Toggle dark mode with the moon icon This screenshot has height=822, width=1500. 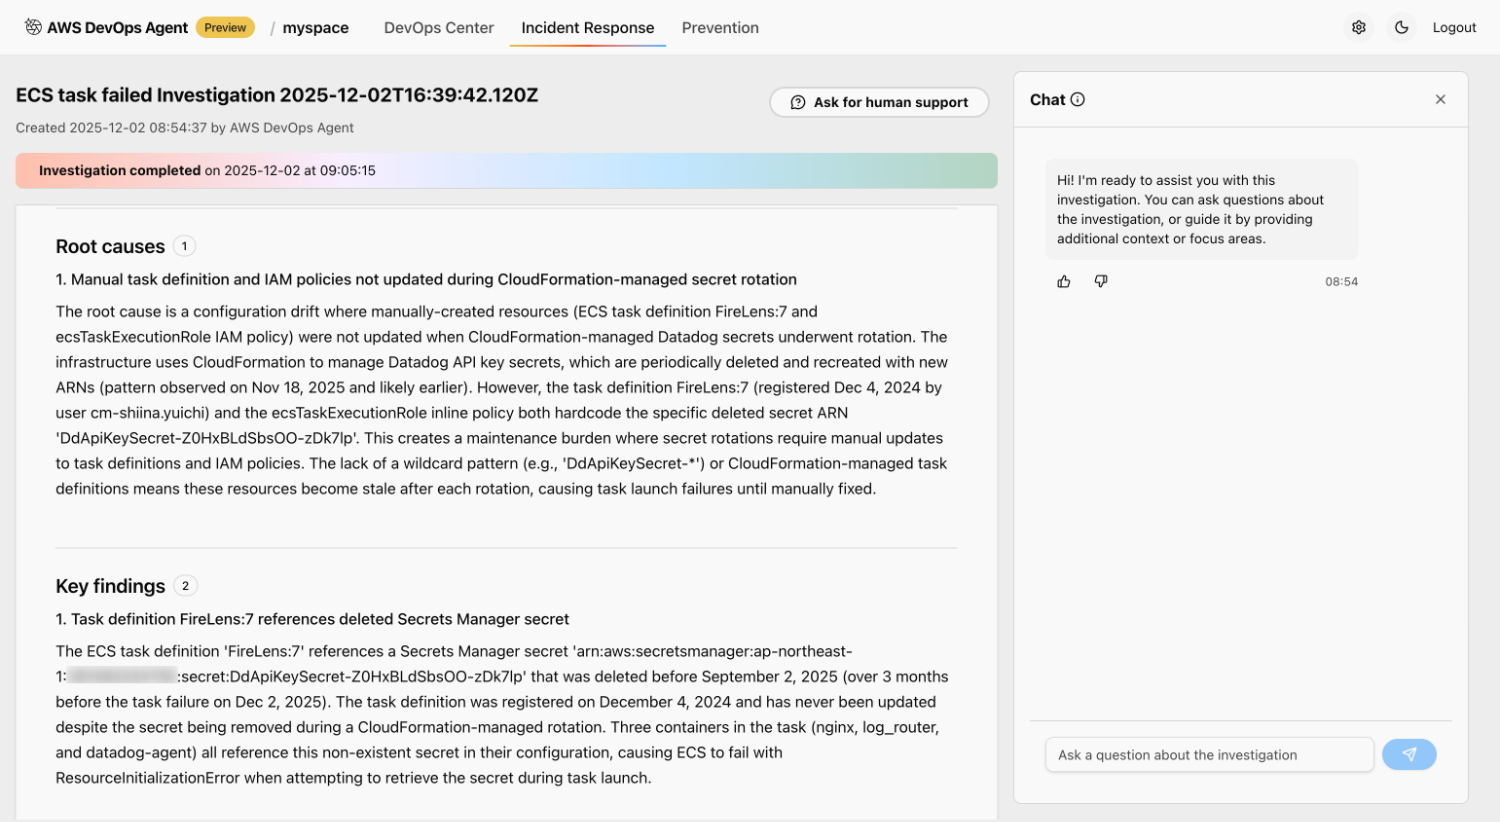(x=1402, y=28)
